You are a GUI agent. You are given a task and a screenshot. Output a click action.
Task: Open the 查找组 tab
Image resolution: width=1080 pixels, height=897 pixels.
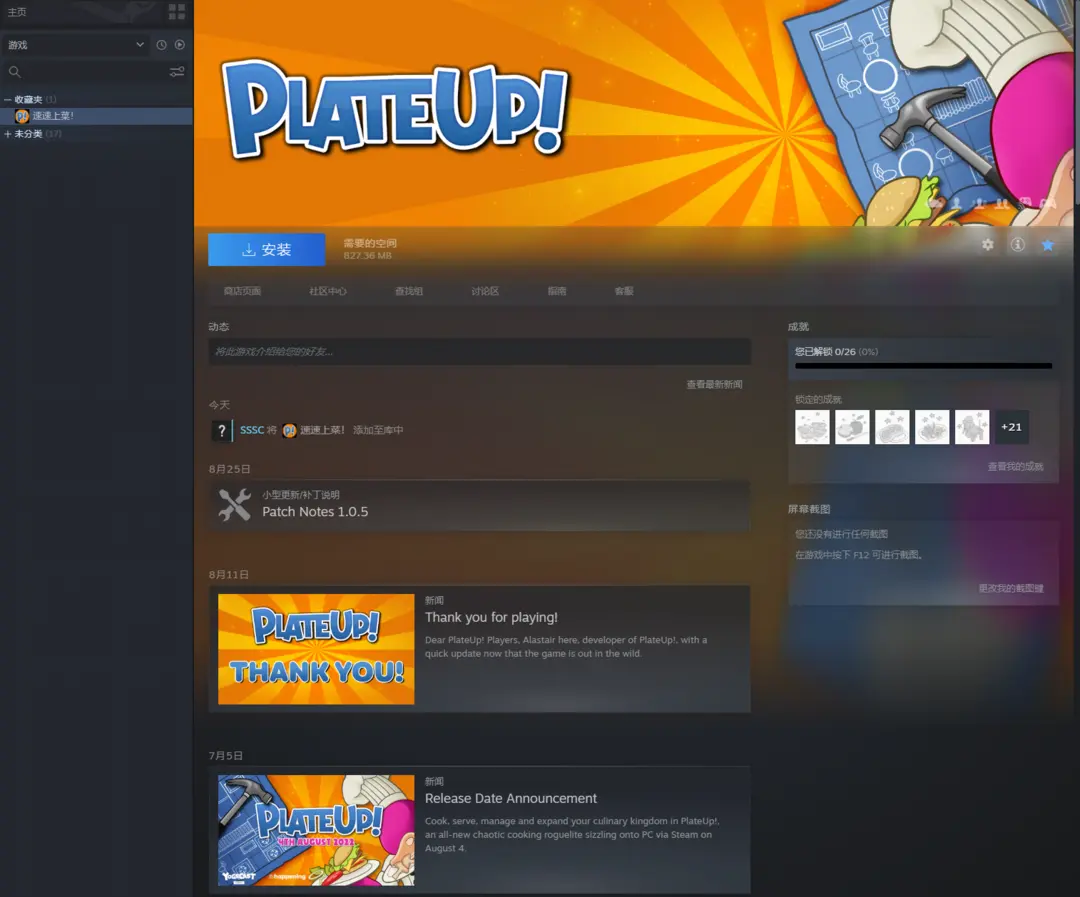point(409,291)
